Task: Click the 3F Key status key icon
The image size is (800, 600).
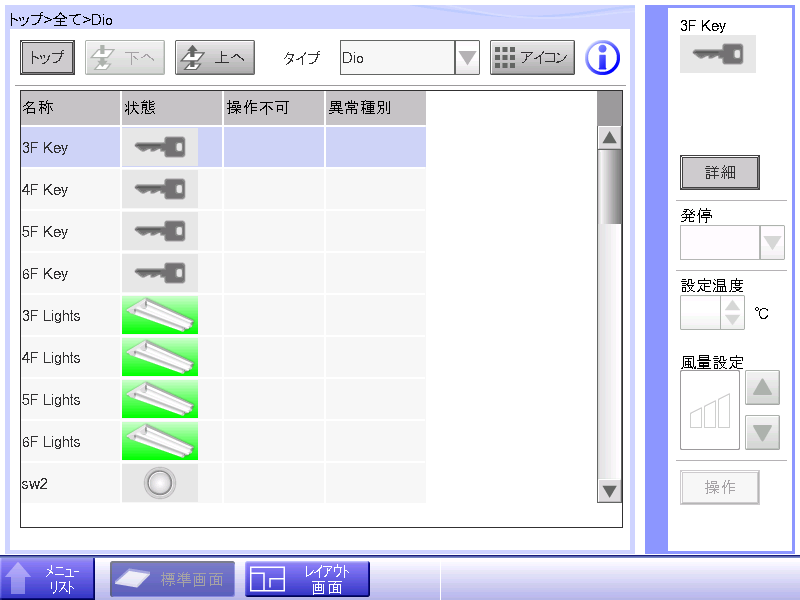Action: (x=160, y=147)
